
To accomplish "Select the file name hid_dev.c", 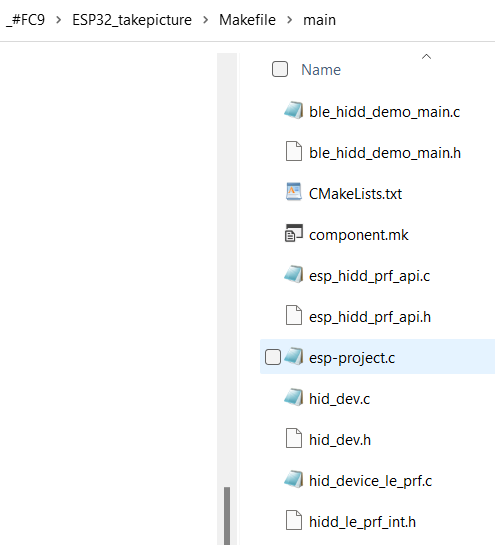I will tap(339, 399).
